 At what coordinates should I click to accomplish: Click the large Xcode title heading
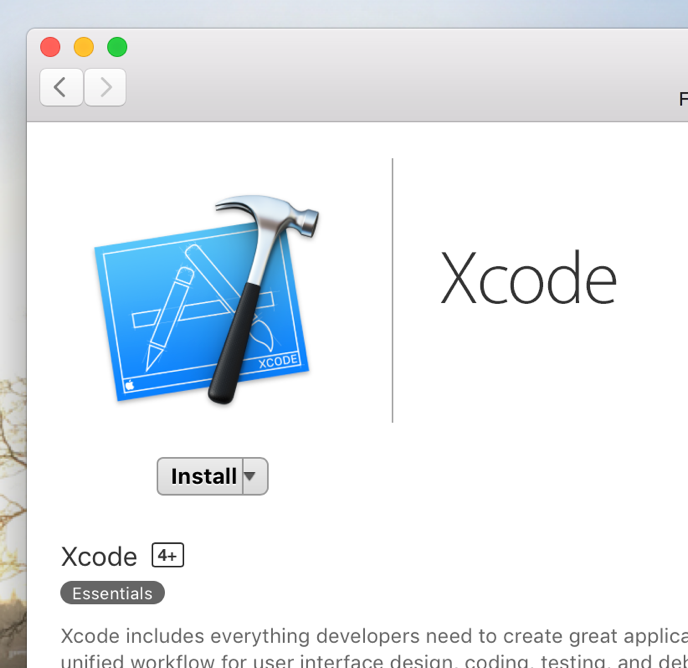pyautogui.click(x=528, y=278)
